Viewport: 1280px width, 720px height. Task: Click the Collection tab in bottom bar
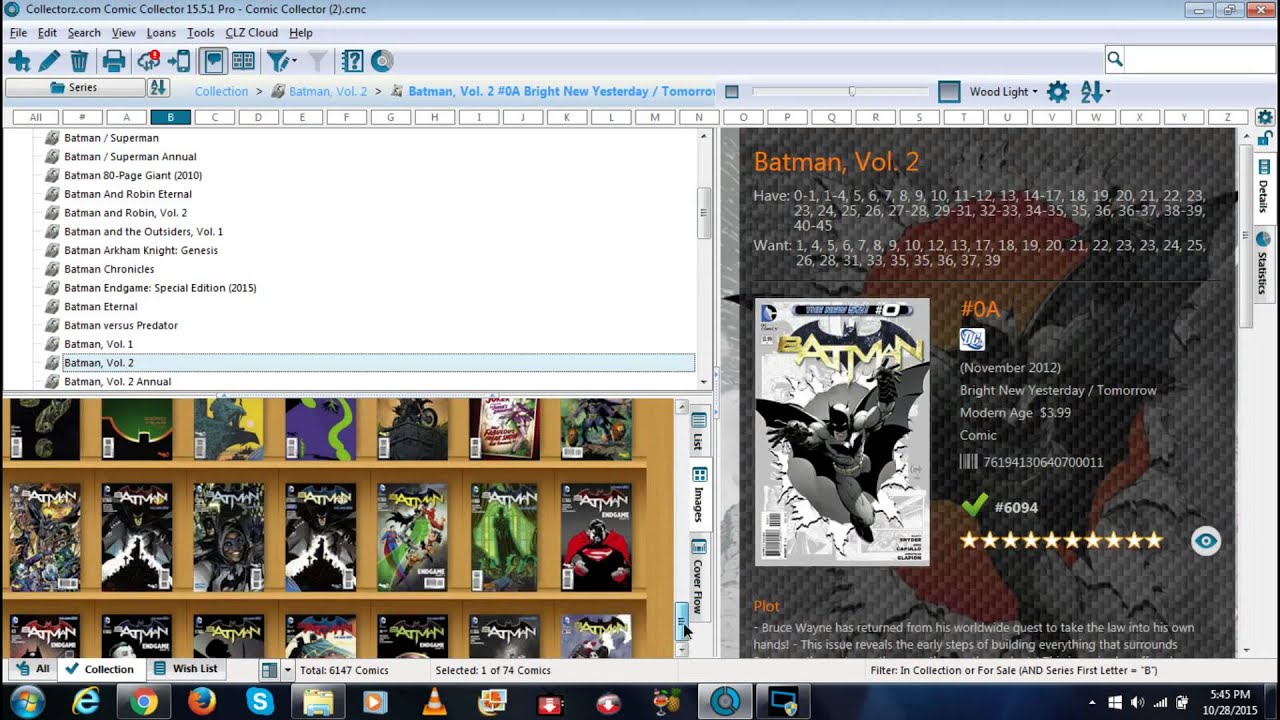pos(99,669)
